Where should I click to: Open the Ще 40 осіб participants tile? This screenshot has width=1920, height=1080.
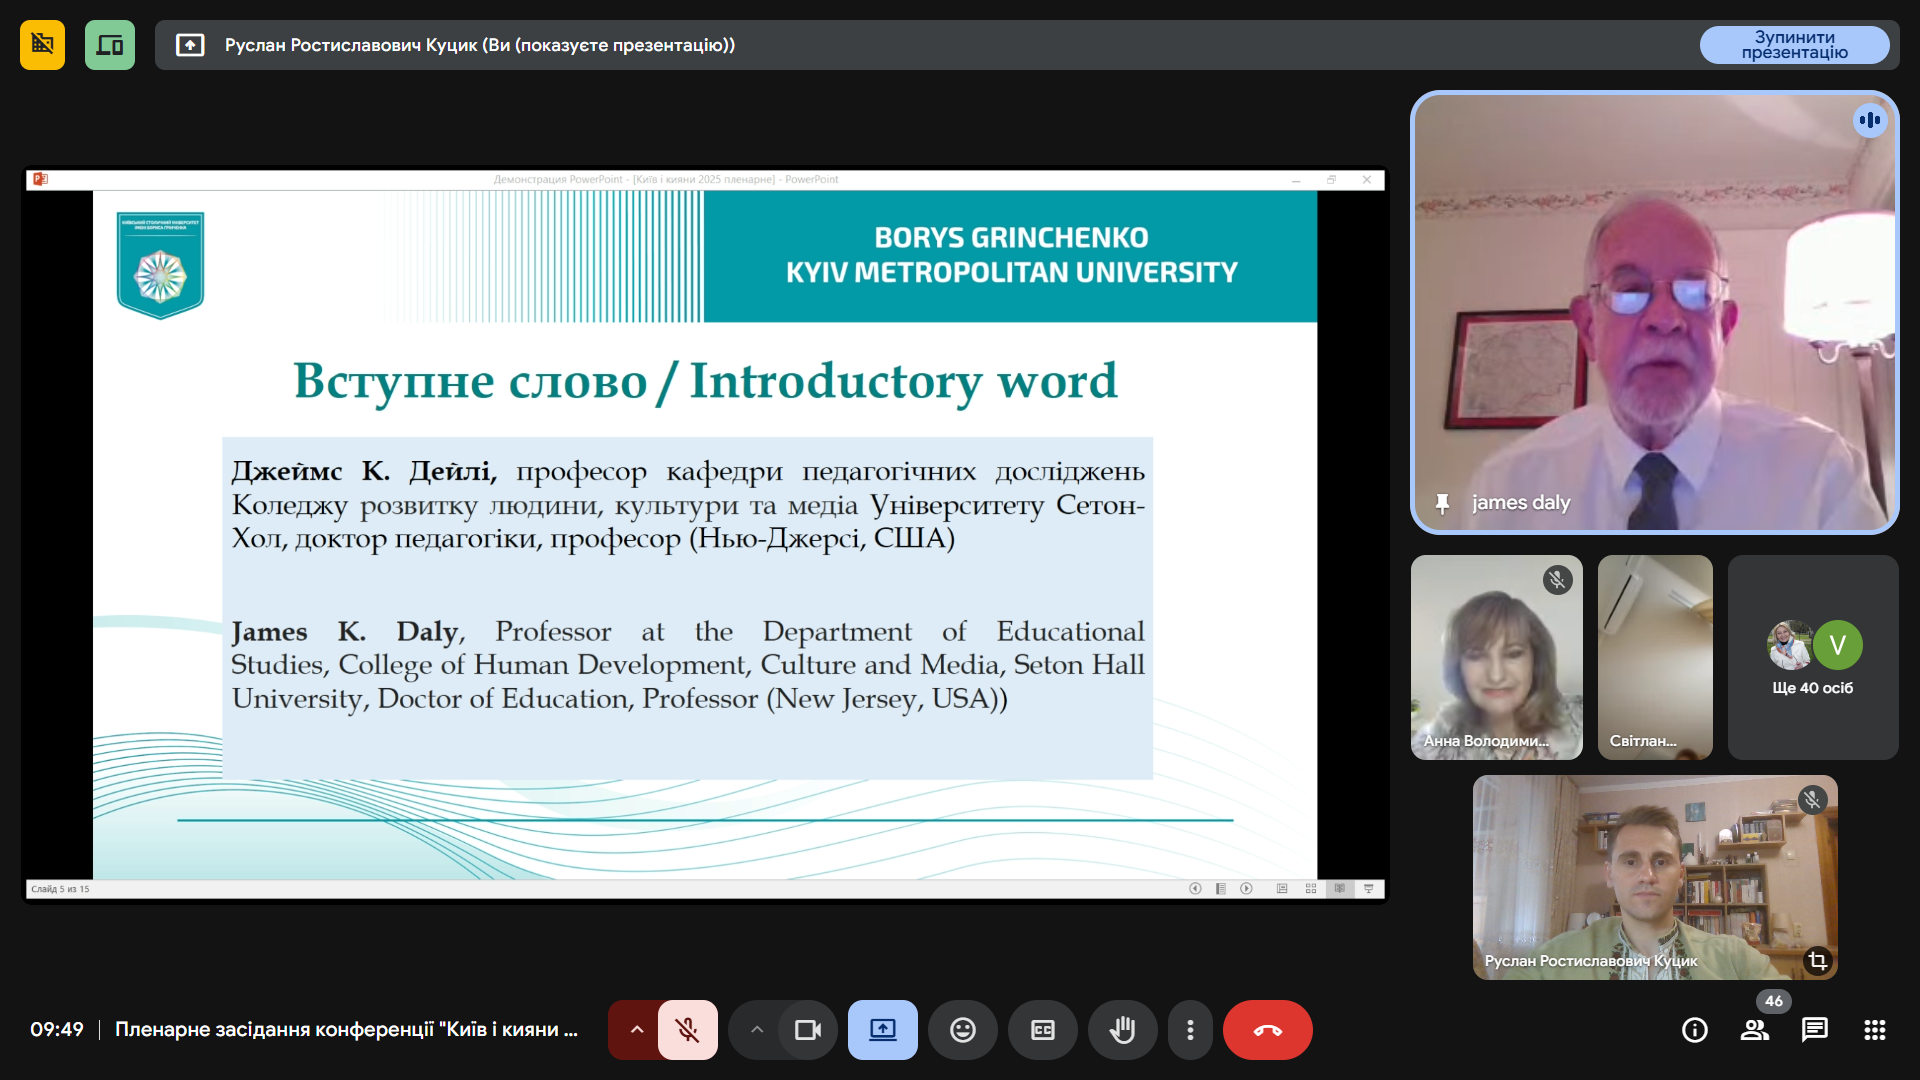tap(1812, 657)
